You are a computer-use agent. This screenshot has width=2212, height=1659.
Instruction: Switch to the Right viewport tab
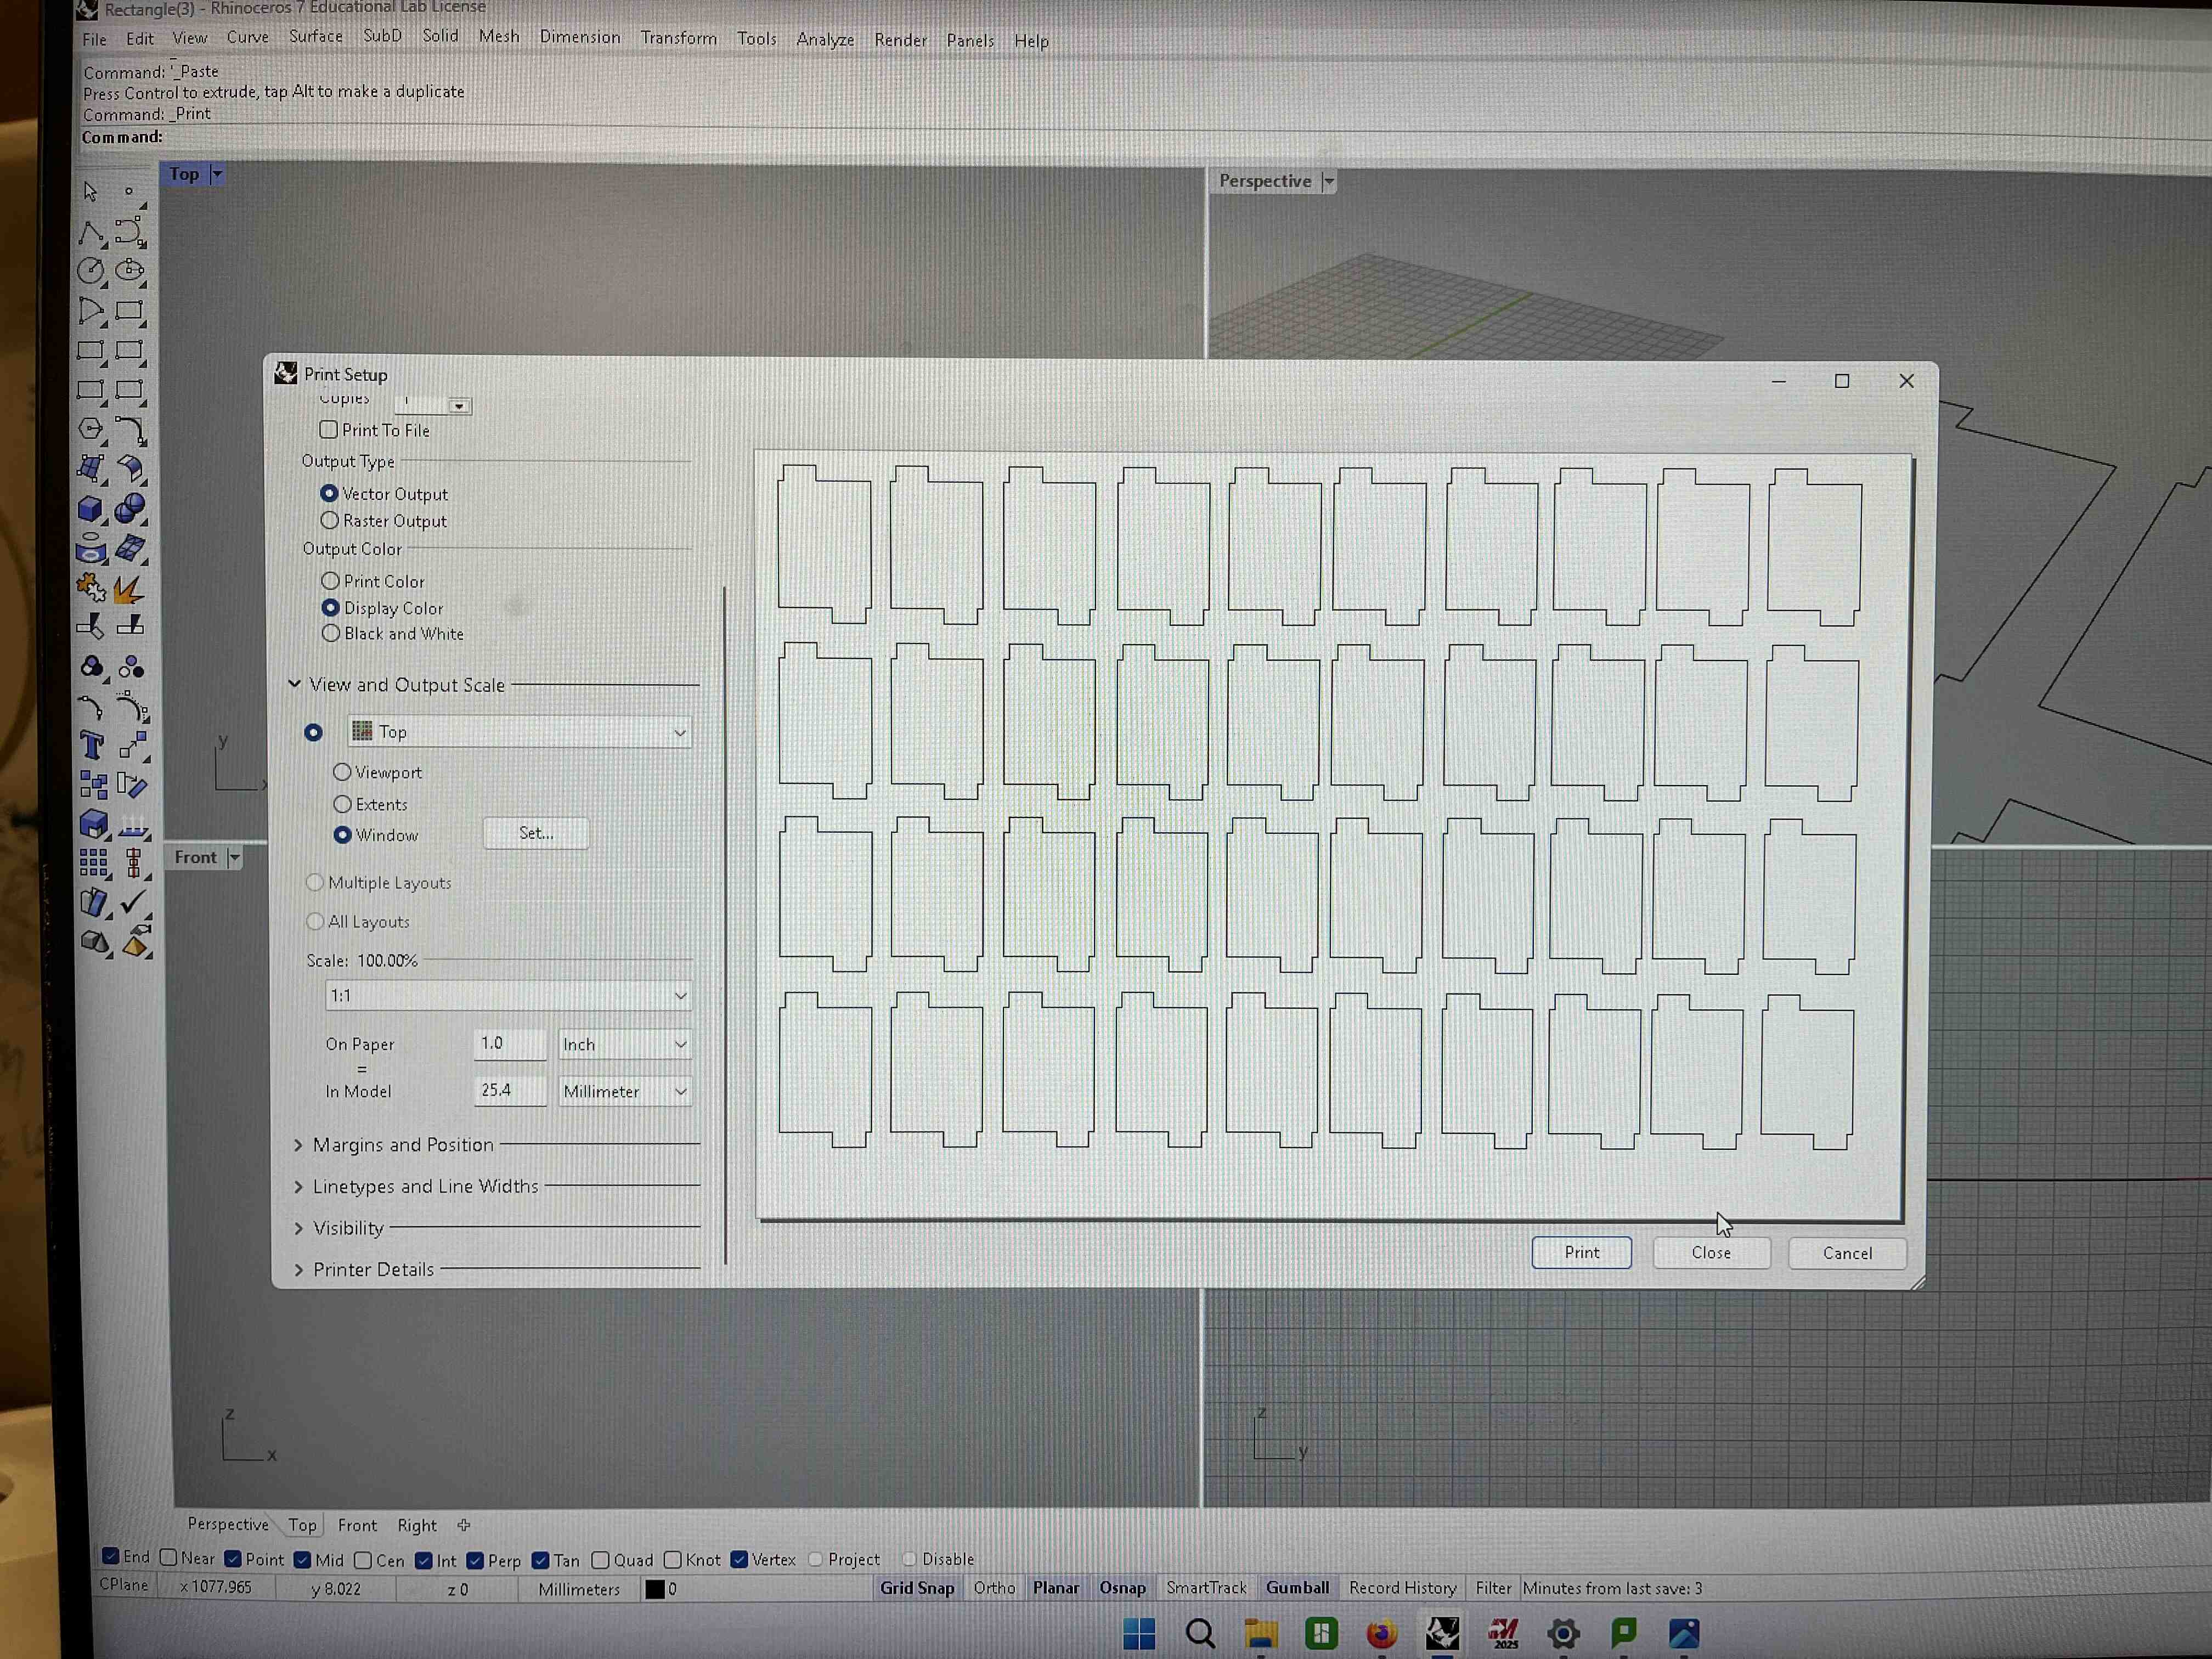pos(416,1525)
